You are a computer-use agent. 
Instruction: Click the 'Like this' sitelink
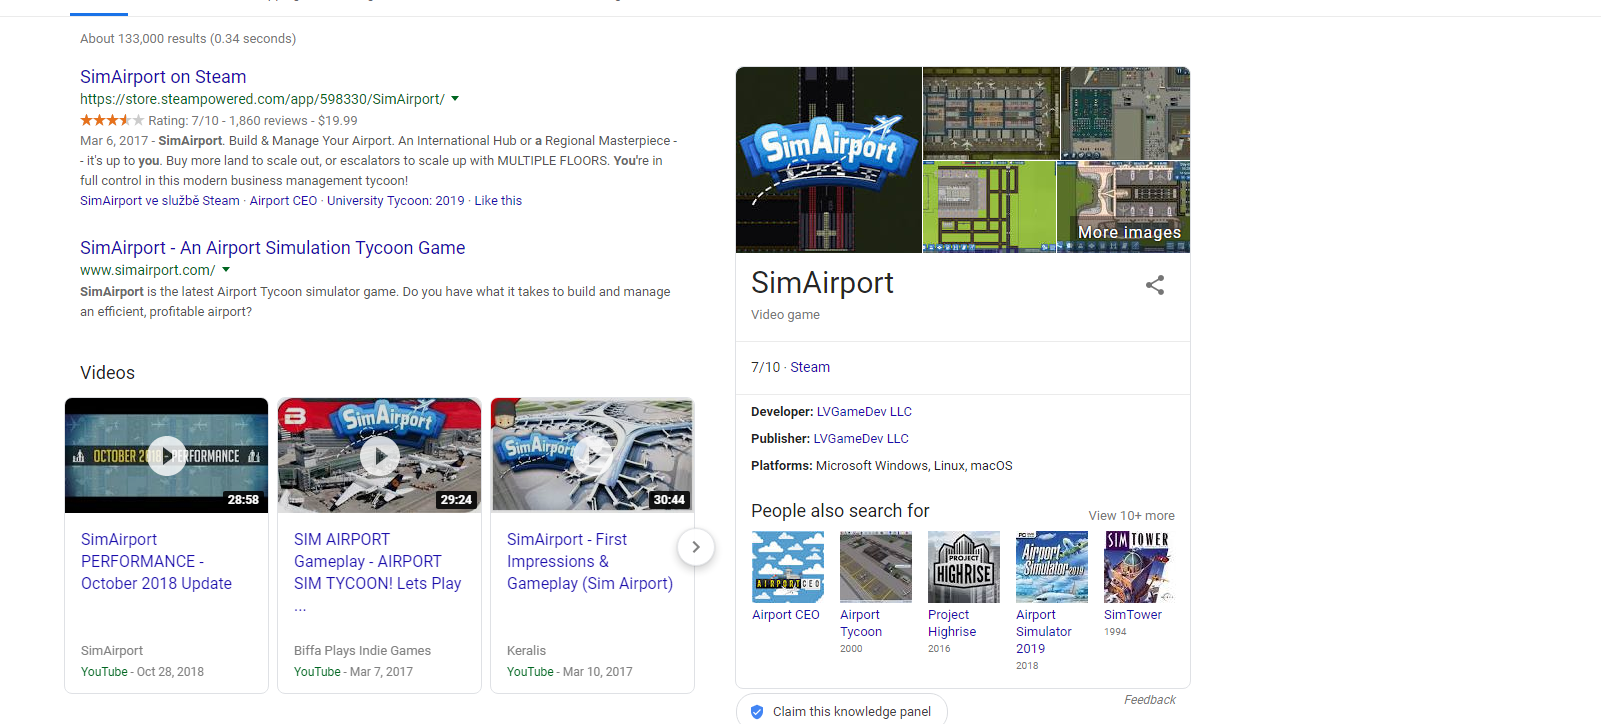[498, 201]
